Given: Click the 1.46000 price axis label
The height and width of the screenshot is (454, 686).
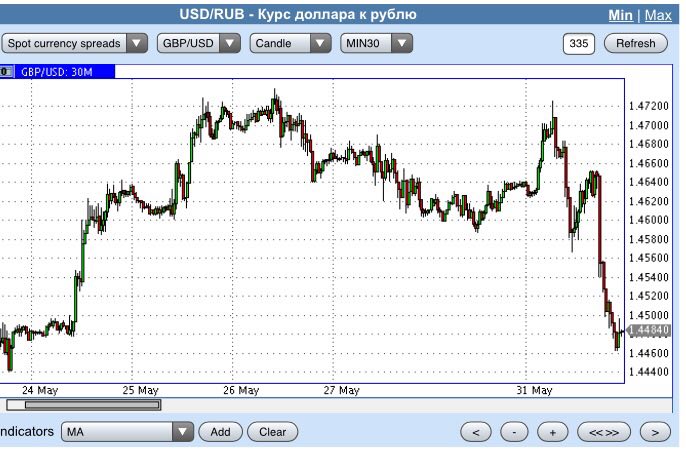Looking at the screenshot, I should coord(649,220).
